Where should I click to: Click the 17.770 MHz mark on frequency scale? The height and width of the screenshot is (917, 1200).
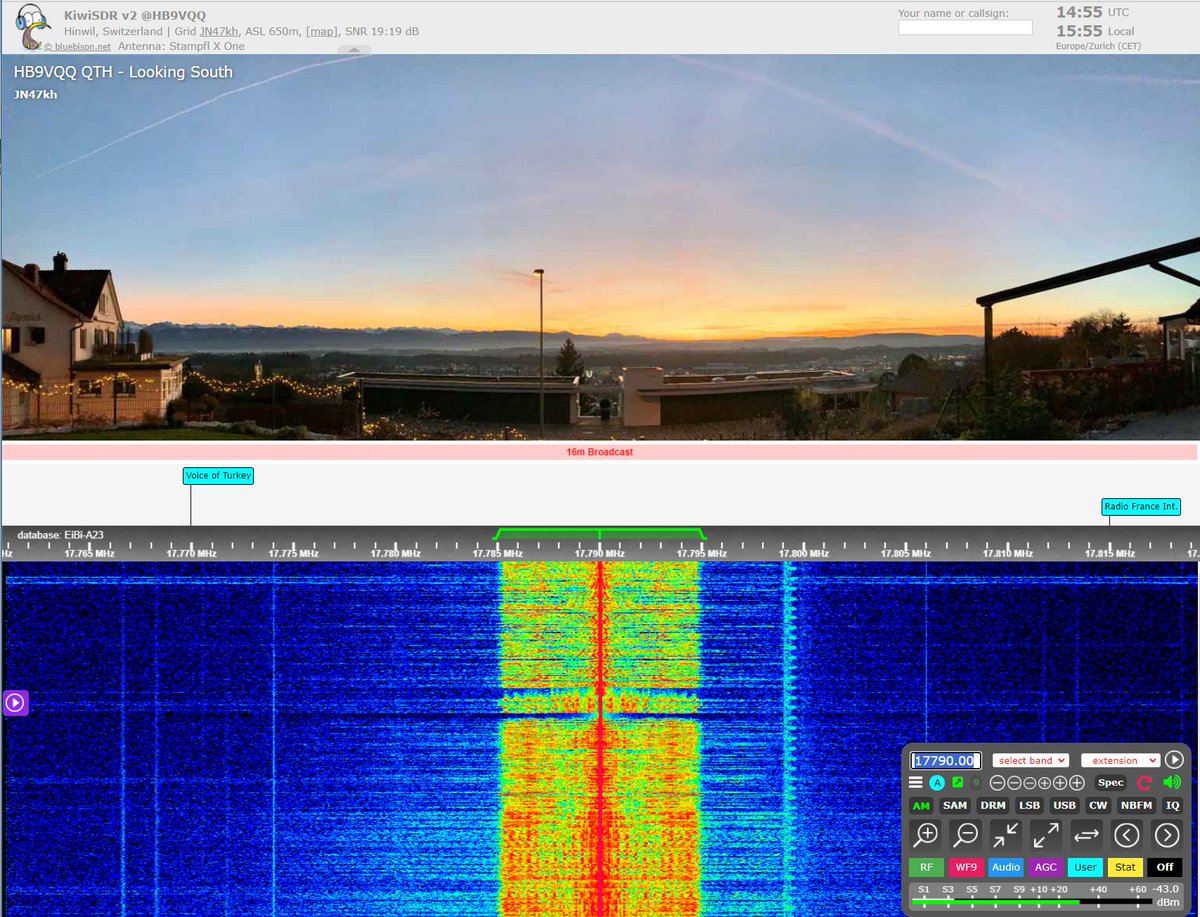coord(192,553)
